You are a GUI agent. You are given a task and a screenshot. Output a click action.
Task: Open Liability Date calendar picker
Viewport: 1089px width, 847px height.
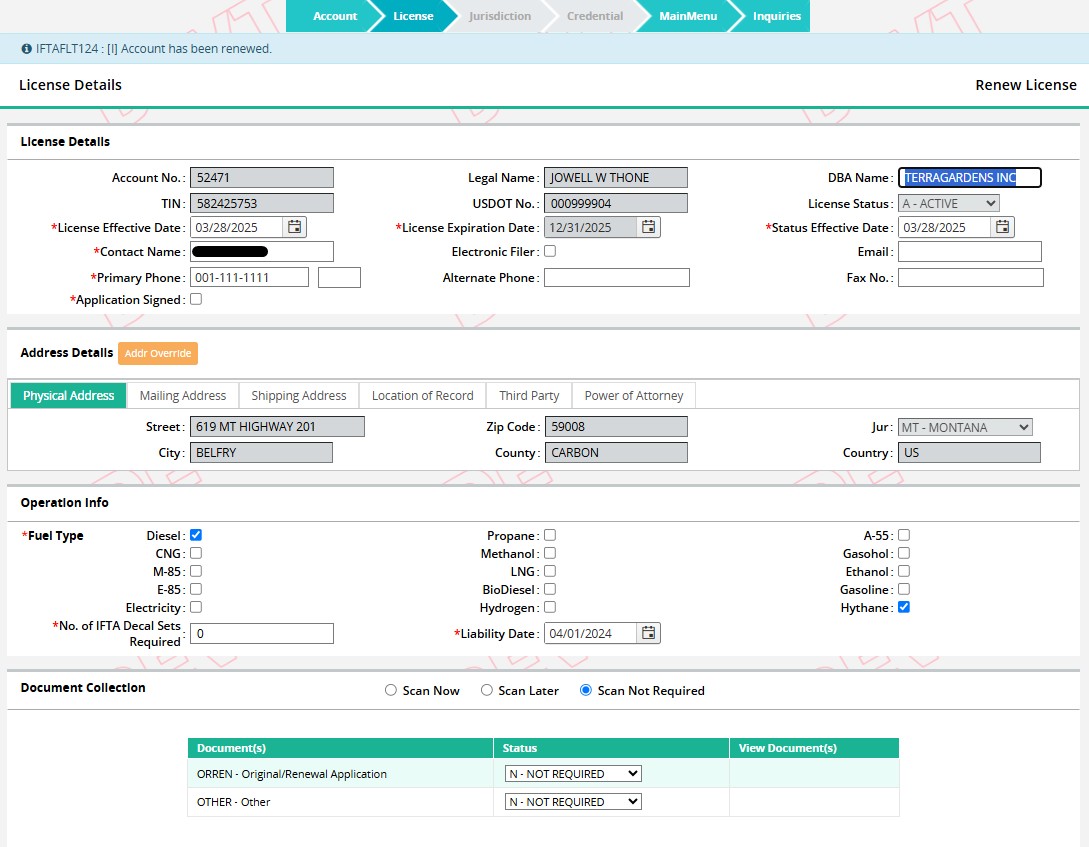pos(649,633)
